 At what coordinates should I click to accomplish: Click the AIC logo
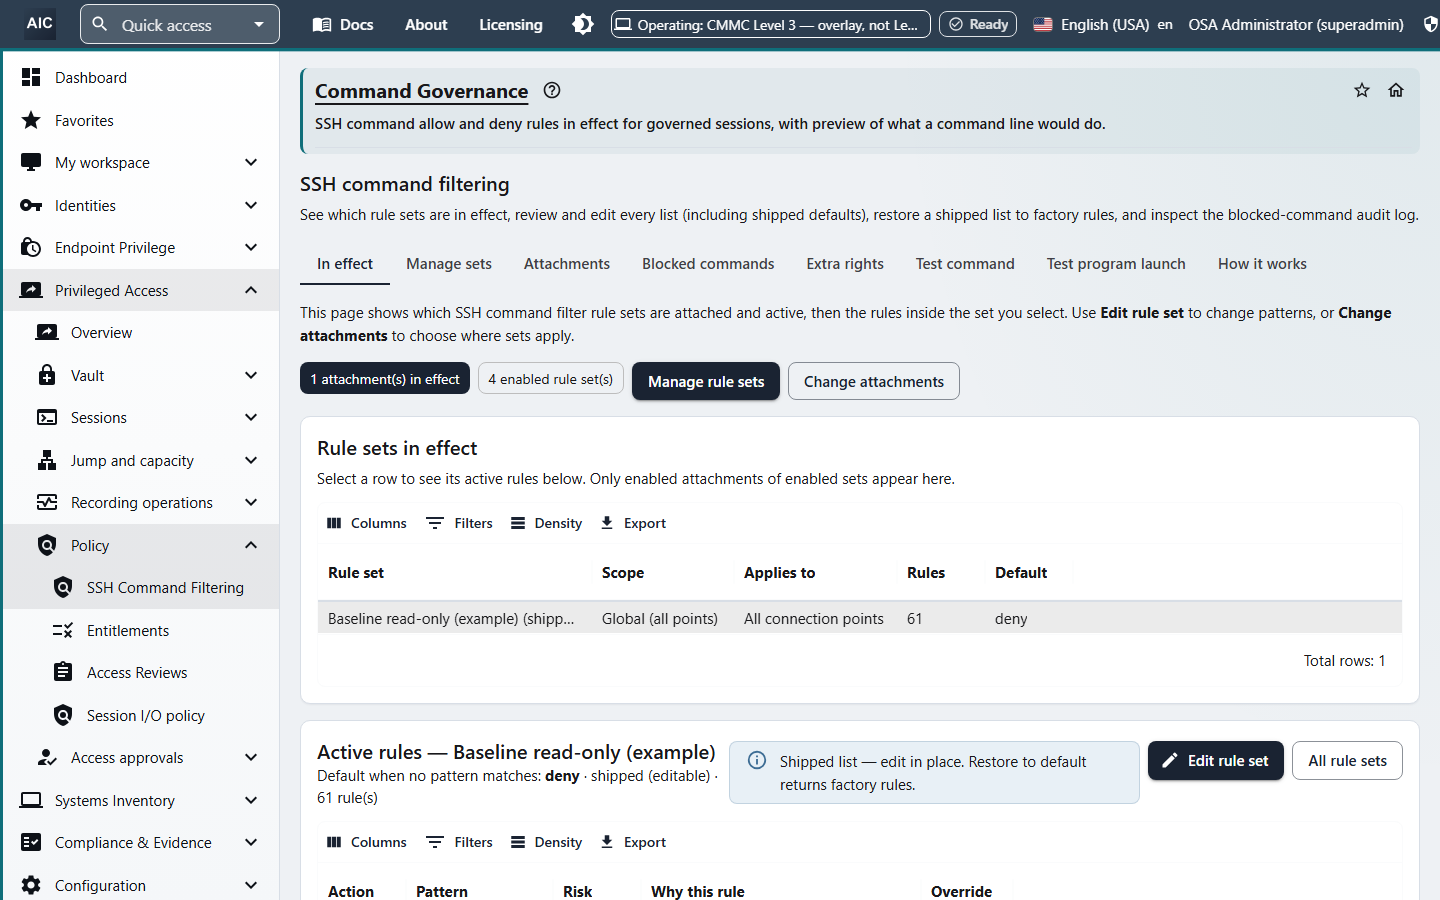pyautogui.click(x=40, y=23)
